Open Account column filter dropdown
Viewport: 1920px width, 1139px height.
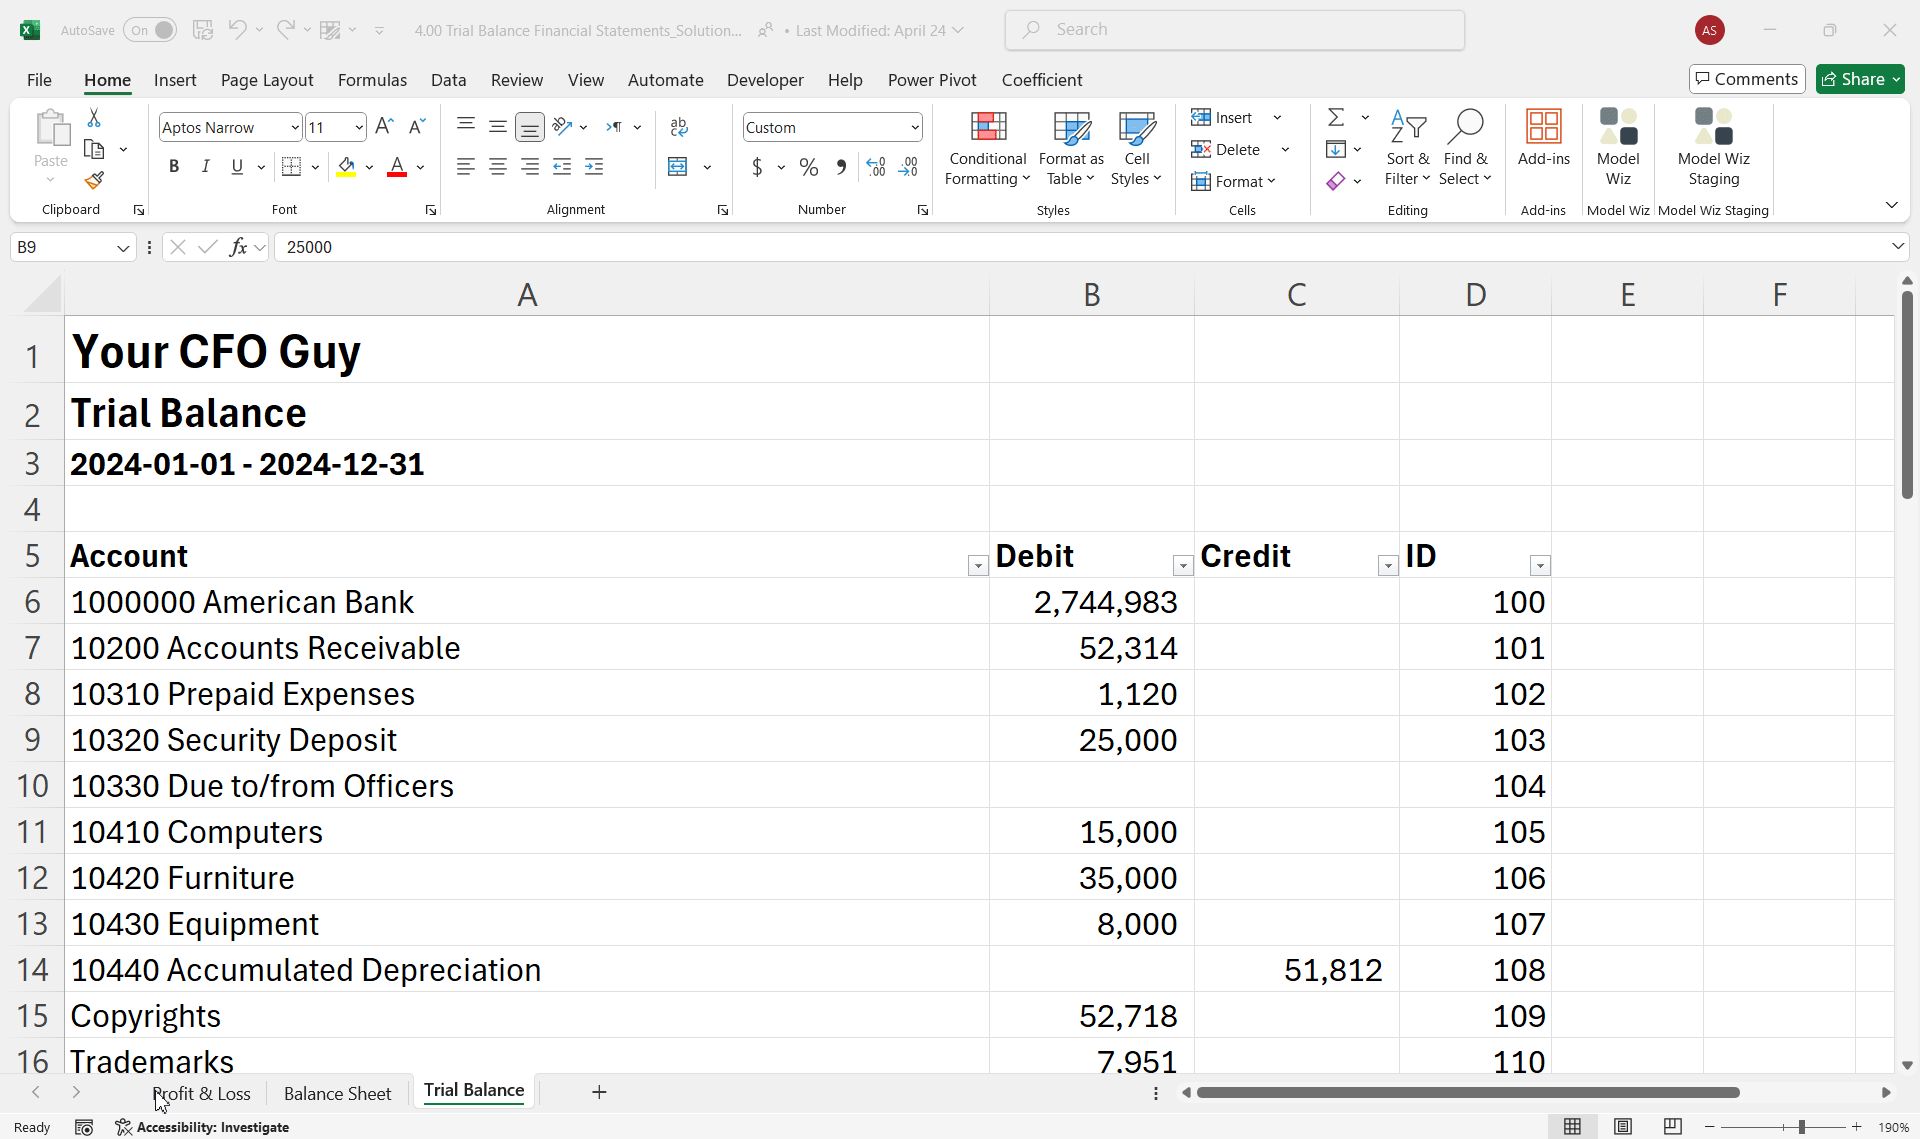pos(978,566)
